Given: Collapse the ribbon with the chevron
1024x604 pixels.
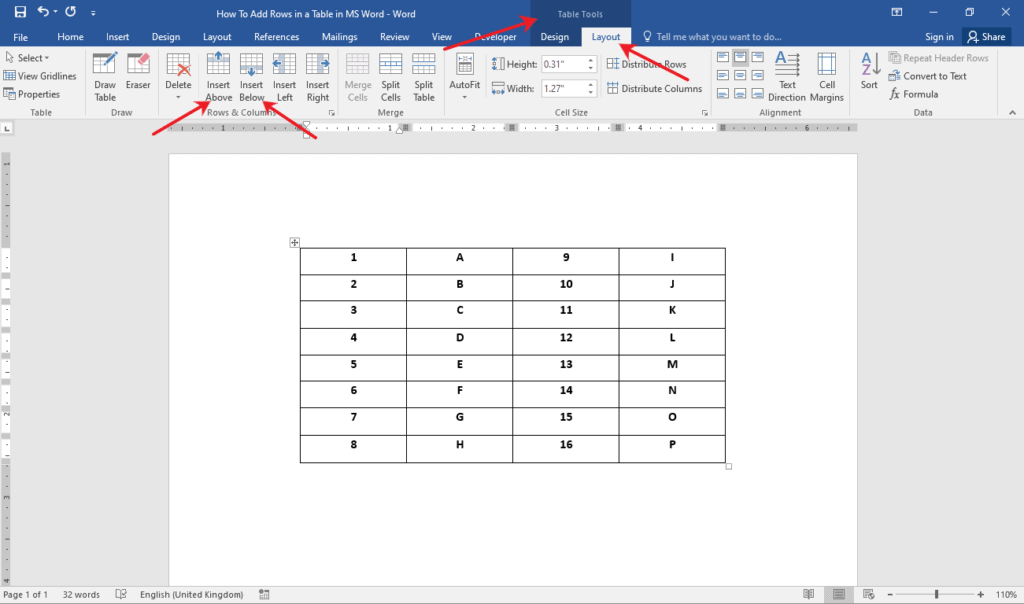Looking at the screenshot, I should (x=1012, y=113).
